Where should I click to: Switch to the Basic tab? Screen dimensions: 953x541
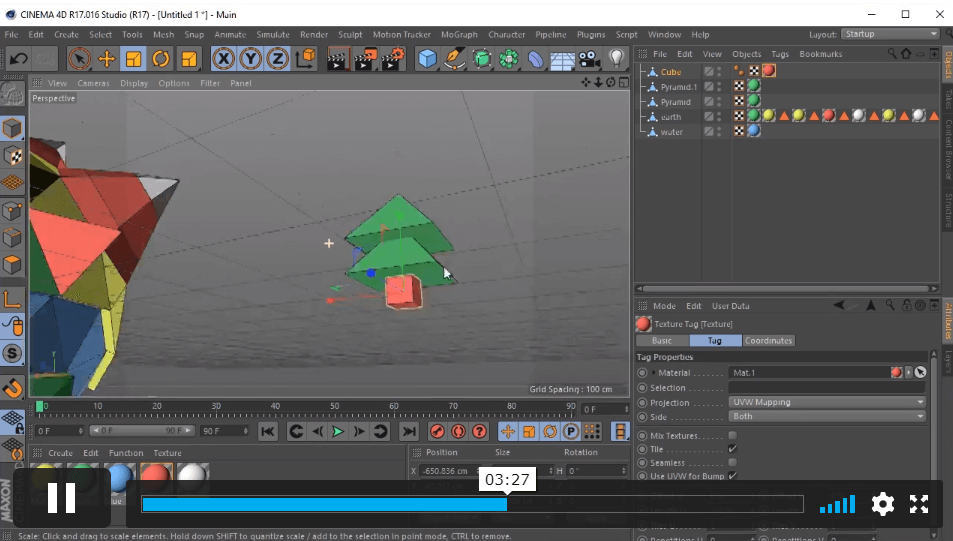pyautogui.click(x=662, y=341)
